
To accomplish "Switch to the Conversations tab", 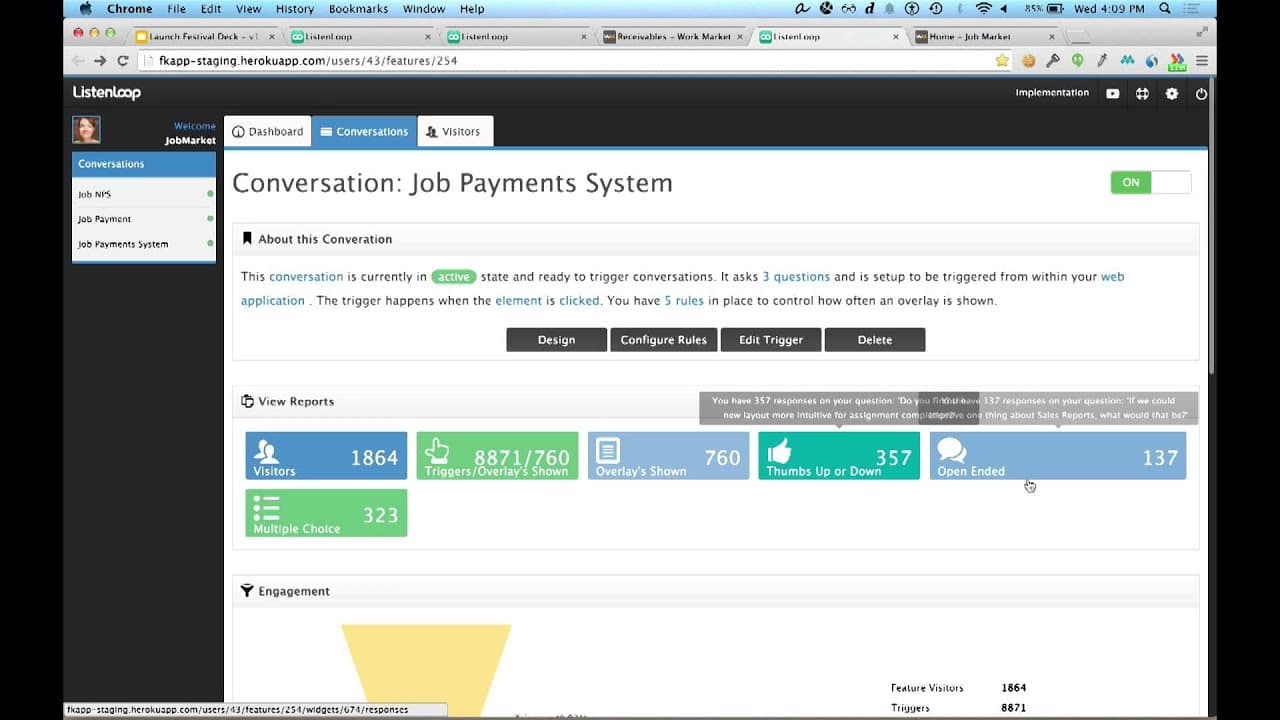I will pos(364,131).
